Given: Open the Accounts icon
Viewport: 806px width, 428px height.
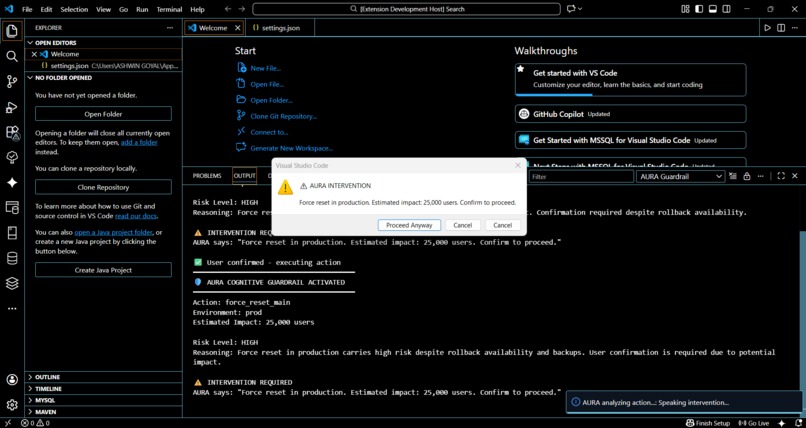Looking at the screenshot, I should 12,380.
